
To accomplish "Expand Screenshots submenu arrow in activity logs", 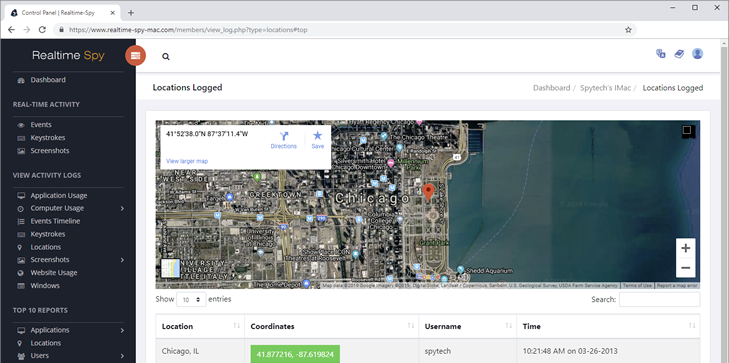I will pyautogui.click(x=122, y=260).
